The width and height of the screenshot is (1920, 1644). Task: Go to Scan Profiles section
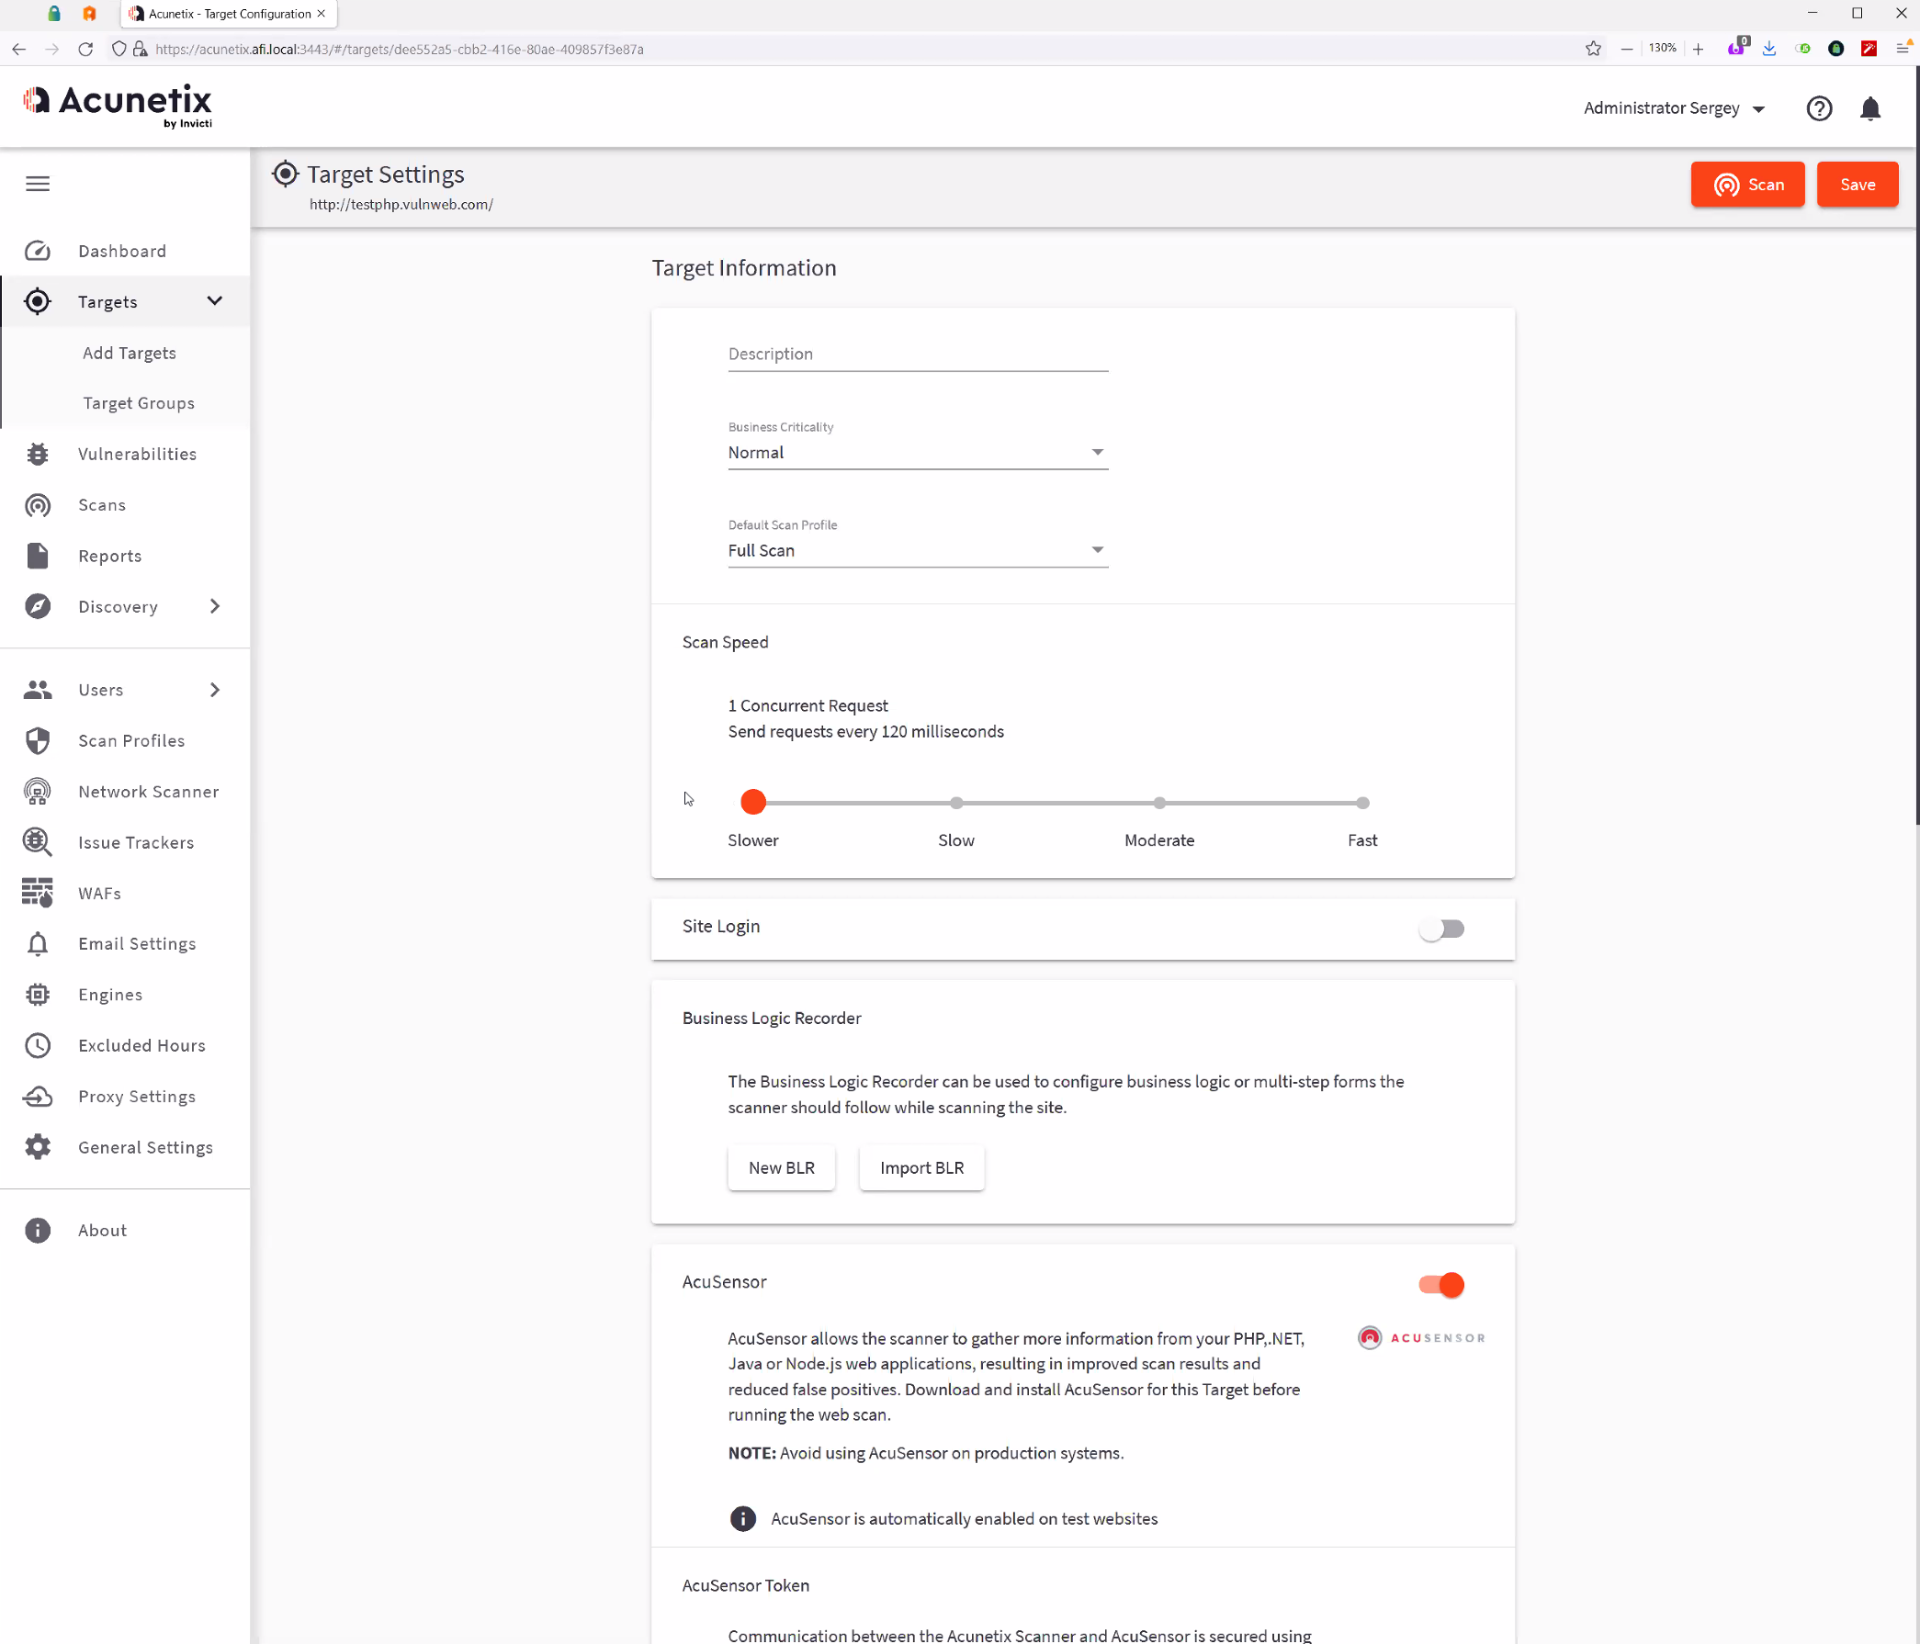pyautogui.click(x=131, y=741)
